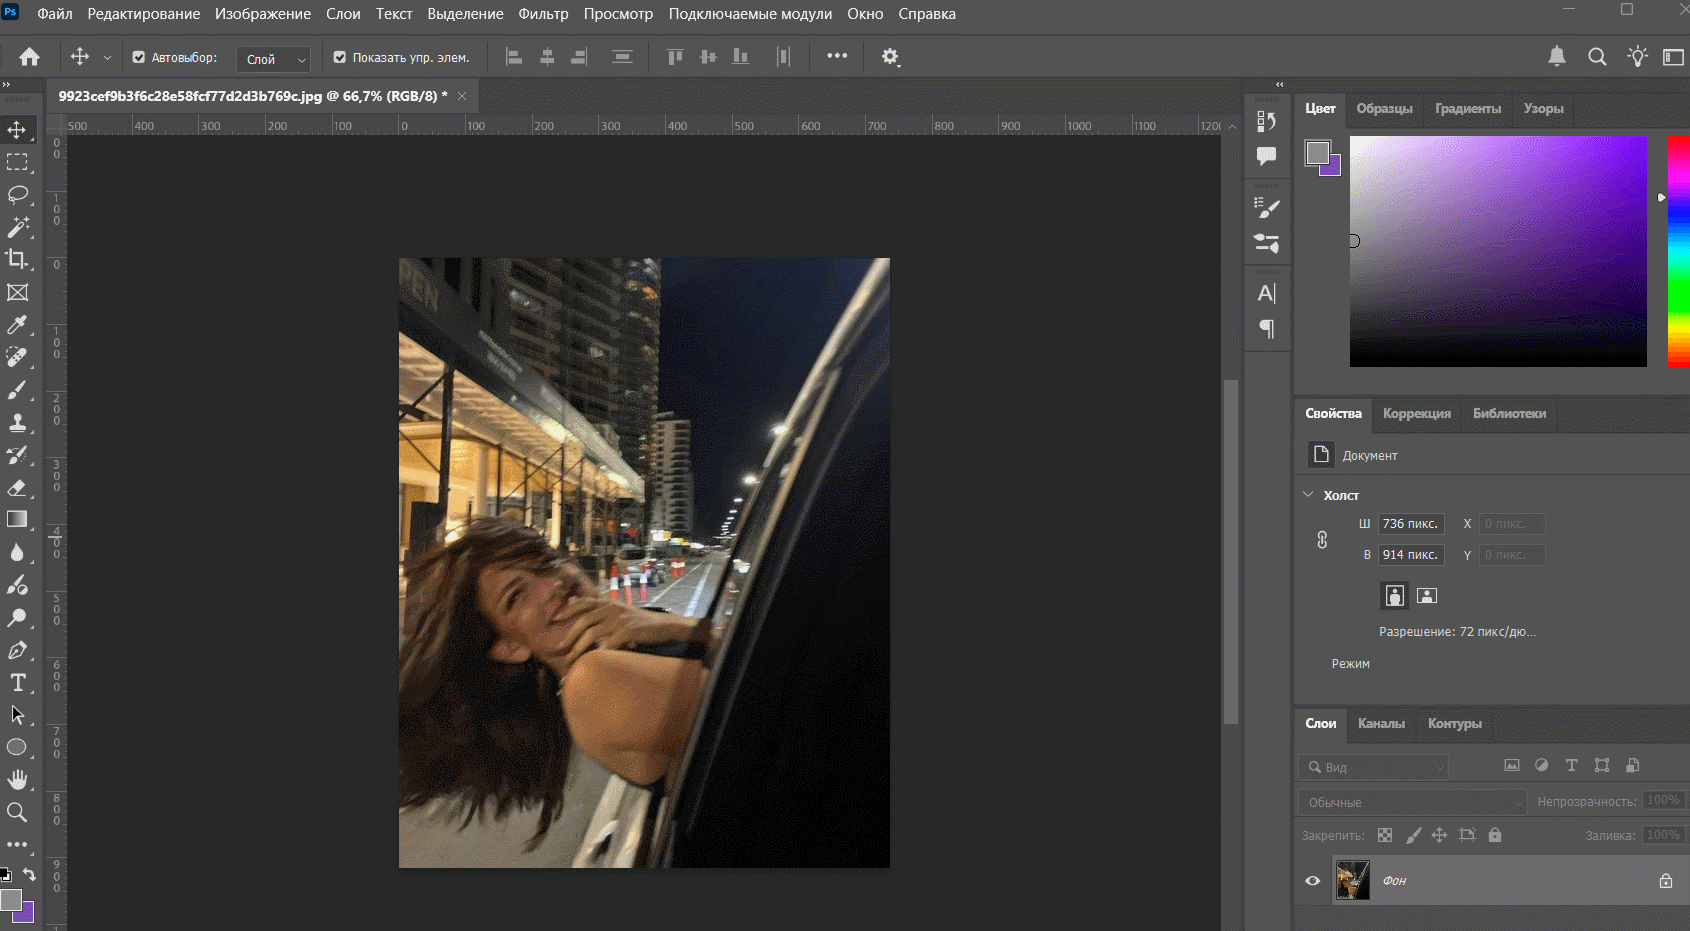Click the landscape orientation button
The width and height of the screenshot is (1690, 931).
1427,596
